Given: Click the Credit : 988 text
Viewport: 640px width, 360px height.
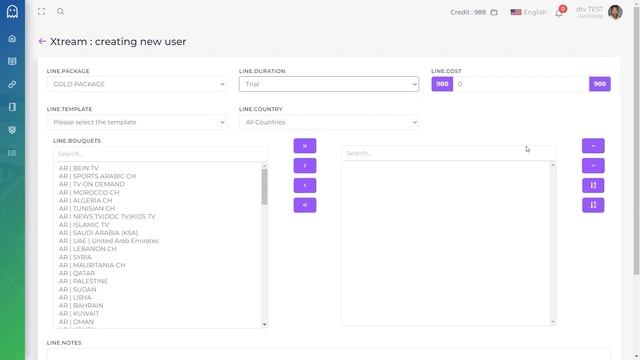Looking at the screenshot, I should (x=468, y=12).
